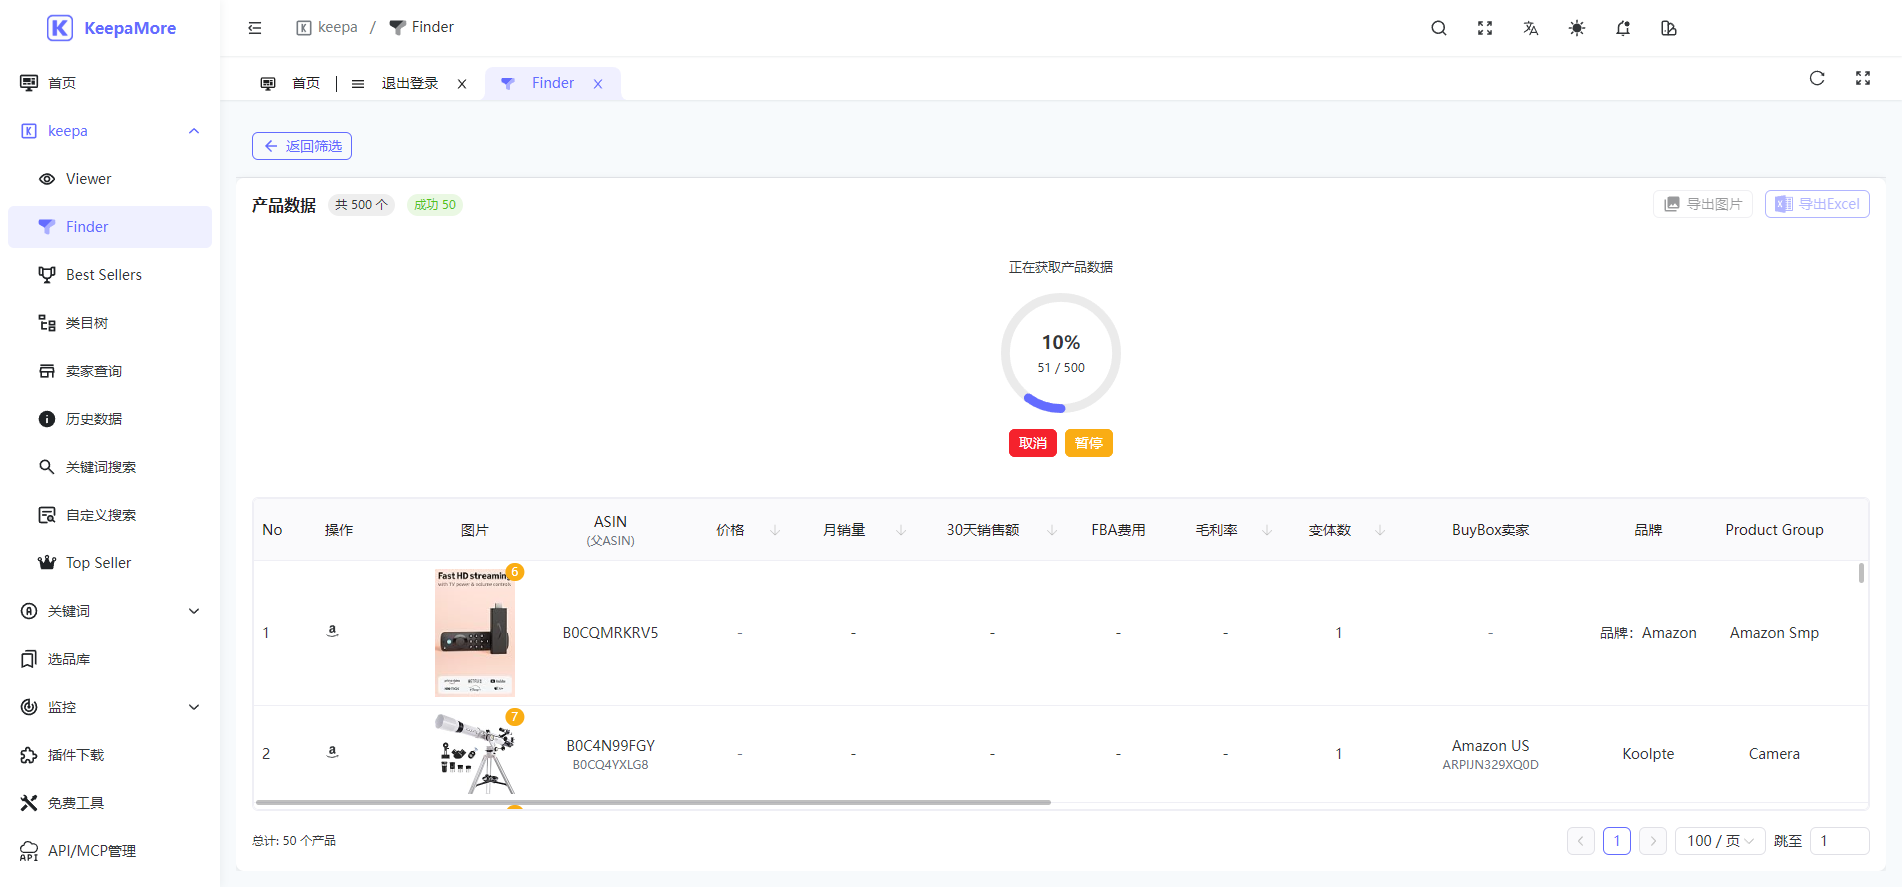Sort by 月销量 column arrow
Screen dimensions: 1902x887
pos(901,530)
